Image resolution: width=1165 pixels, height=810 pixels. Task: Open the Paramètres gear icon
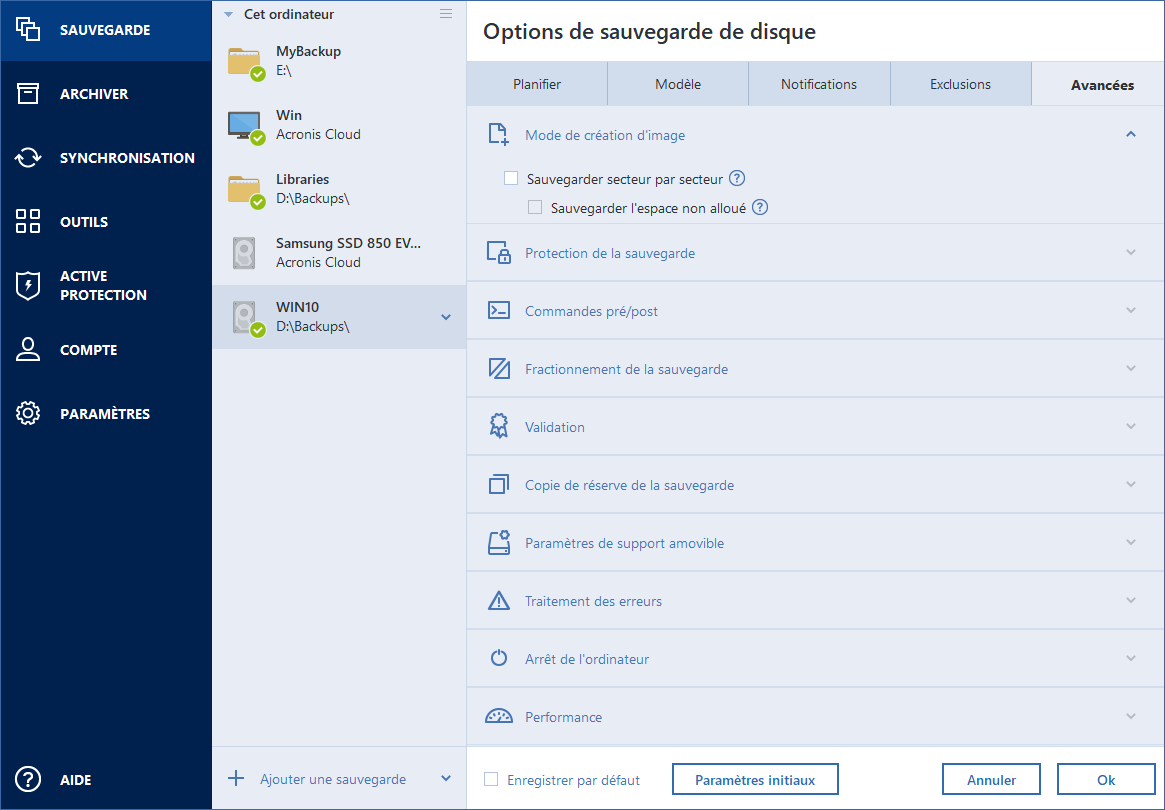pyautogui.click(x=28, y=414)
